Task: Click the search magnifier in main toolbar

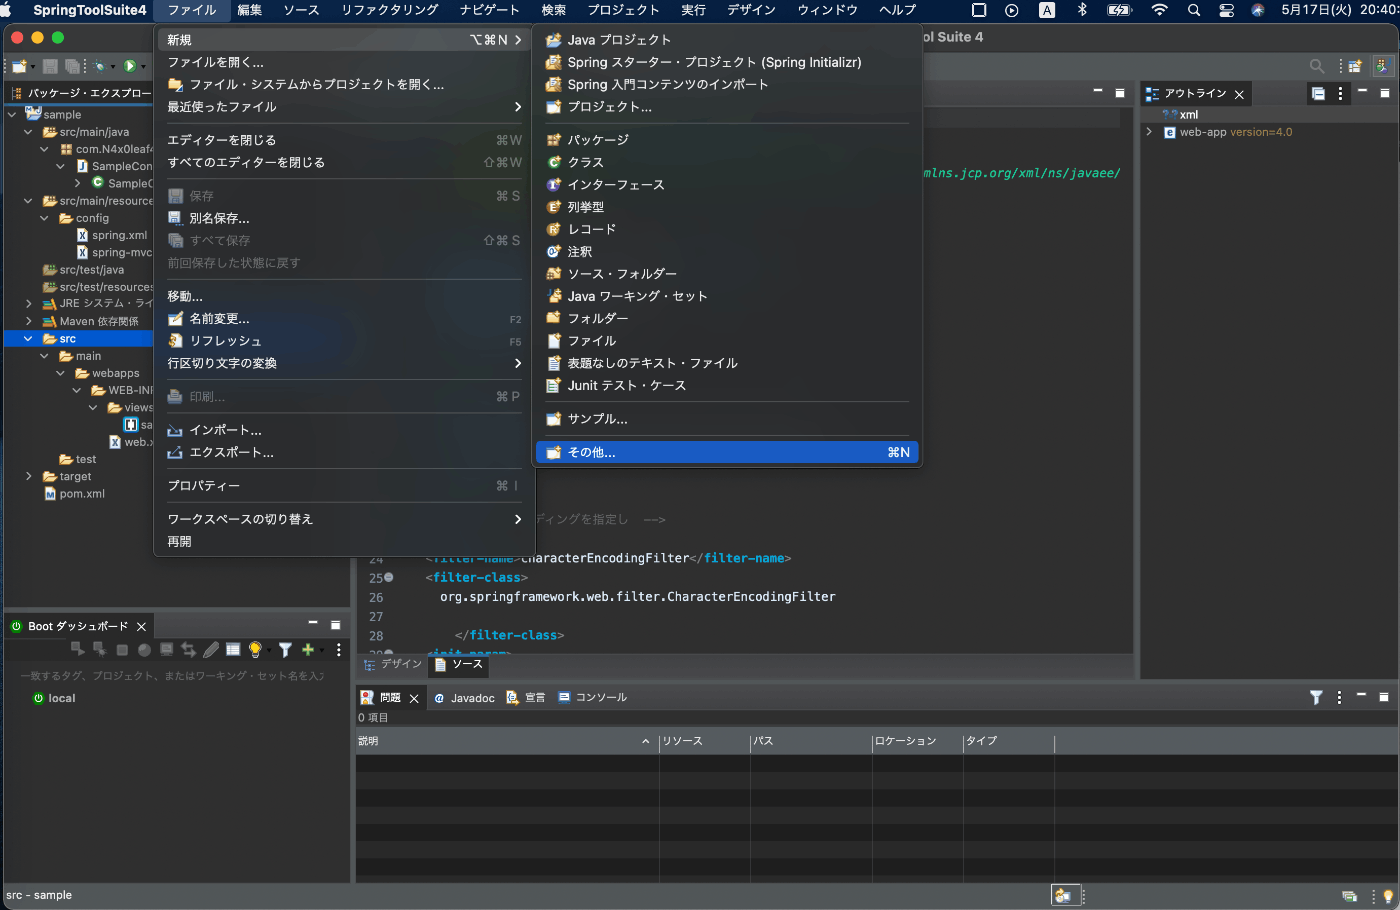Action: 1317,66
